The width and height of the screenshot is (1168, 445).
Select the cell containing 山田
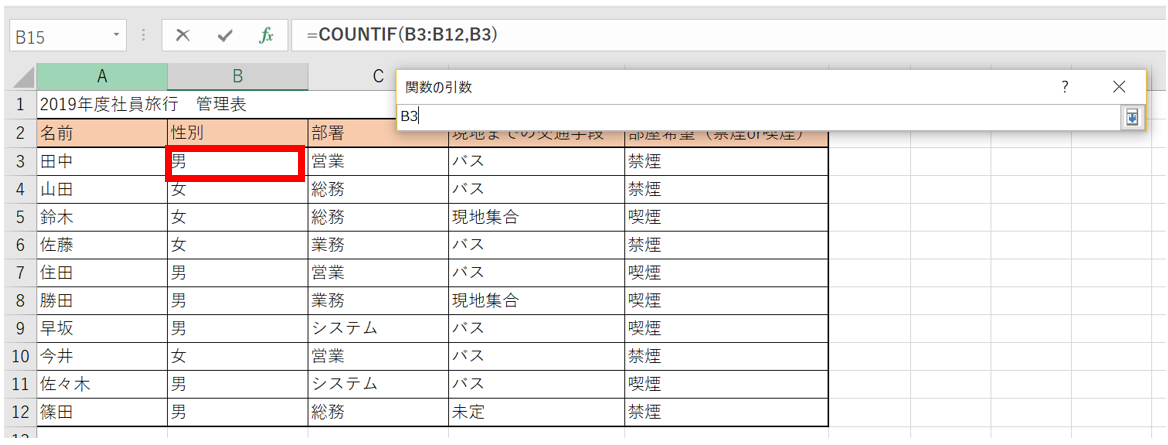[102, 189]
